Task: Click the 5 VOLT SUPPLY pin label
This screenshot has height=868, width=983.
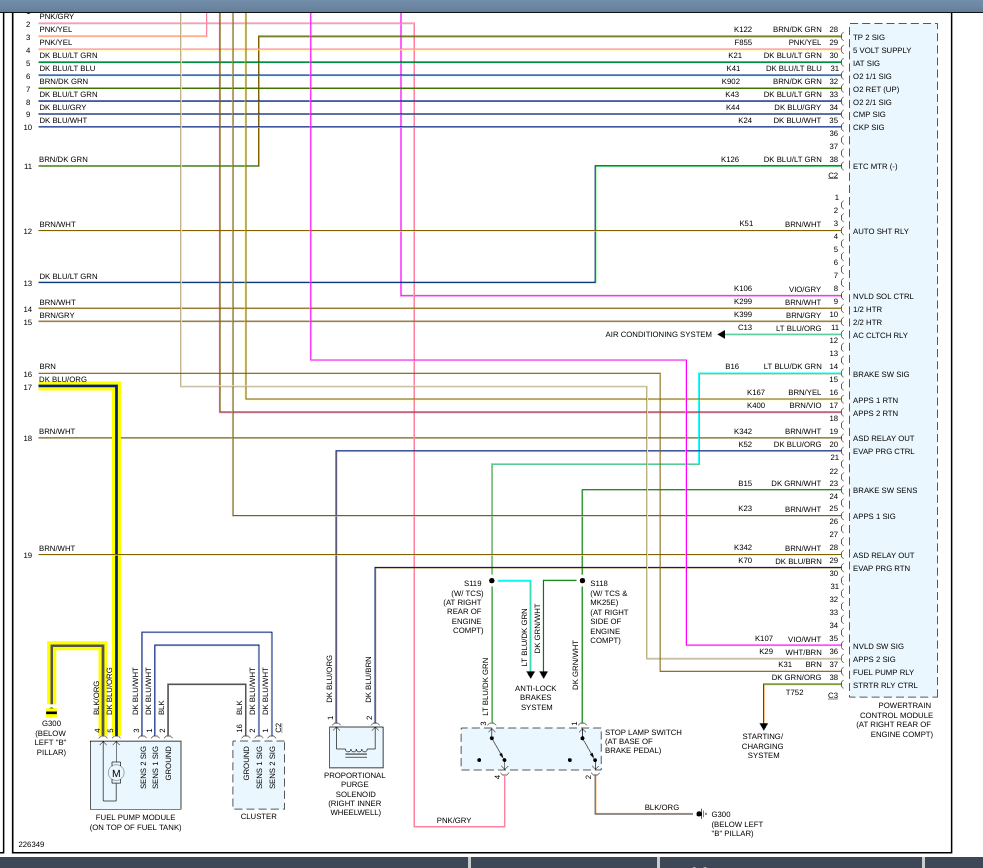Action: (882, 50)
